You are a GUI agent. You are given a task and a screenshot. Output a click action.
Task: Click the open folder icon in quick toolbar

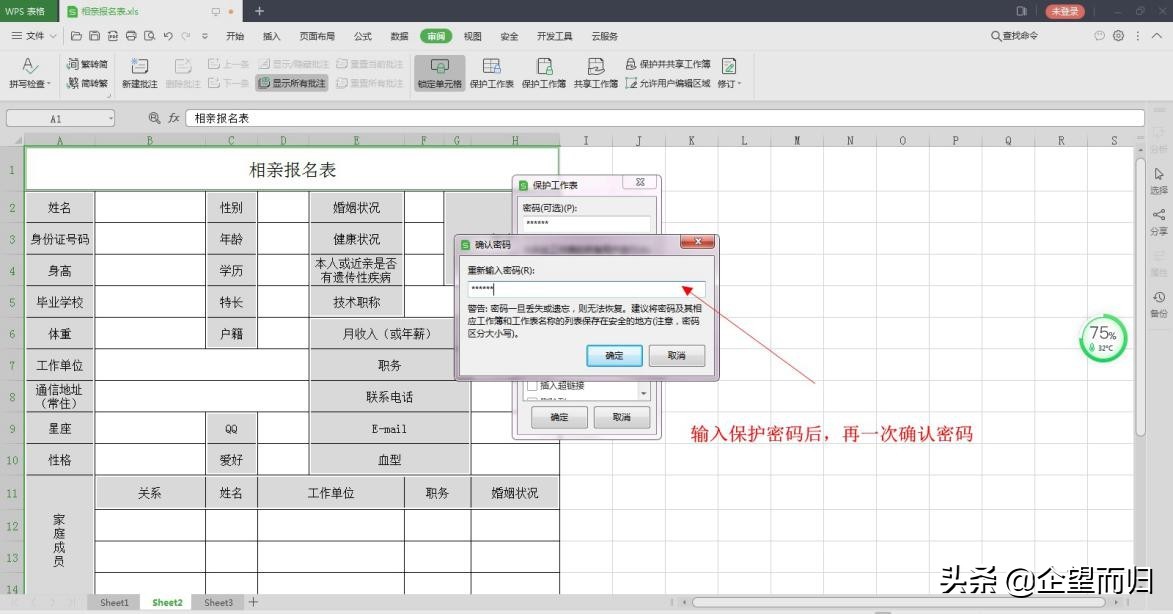click(x=76, y=36)
